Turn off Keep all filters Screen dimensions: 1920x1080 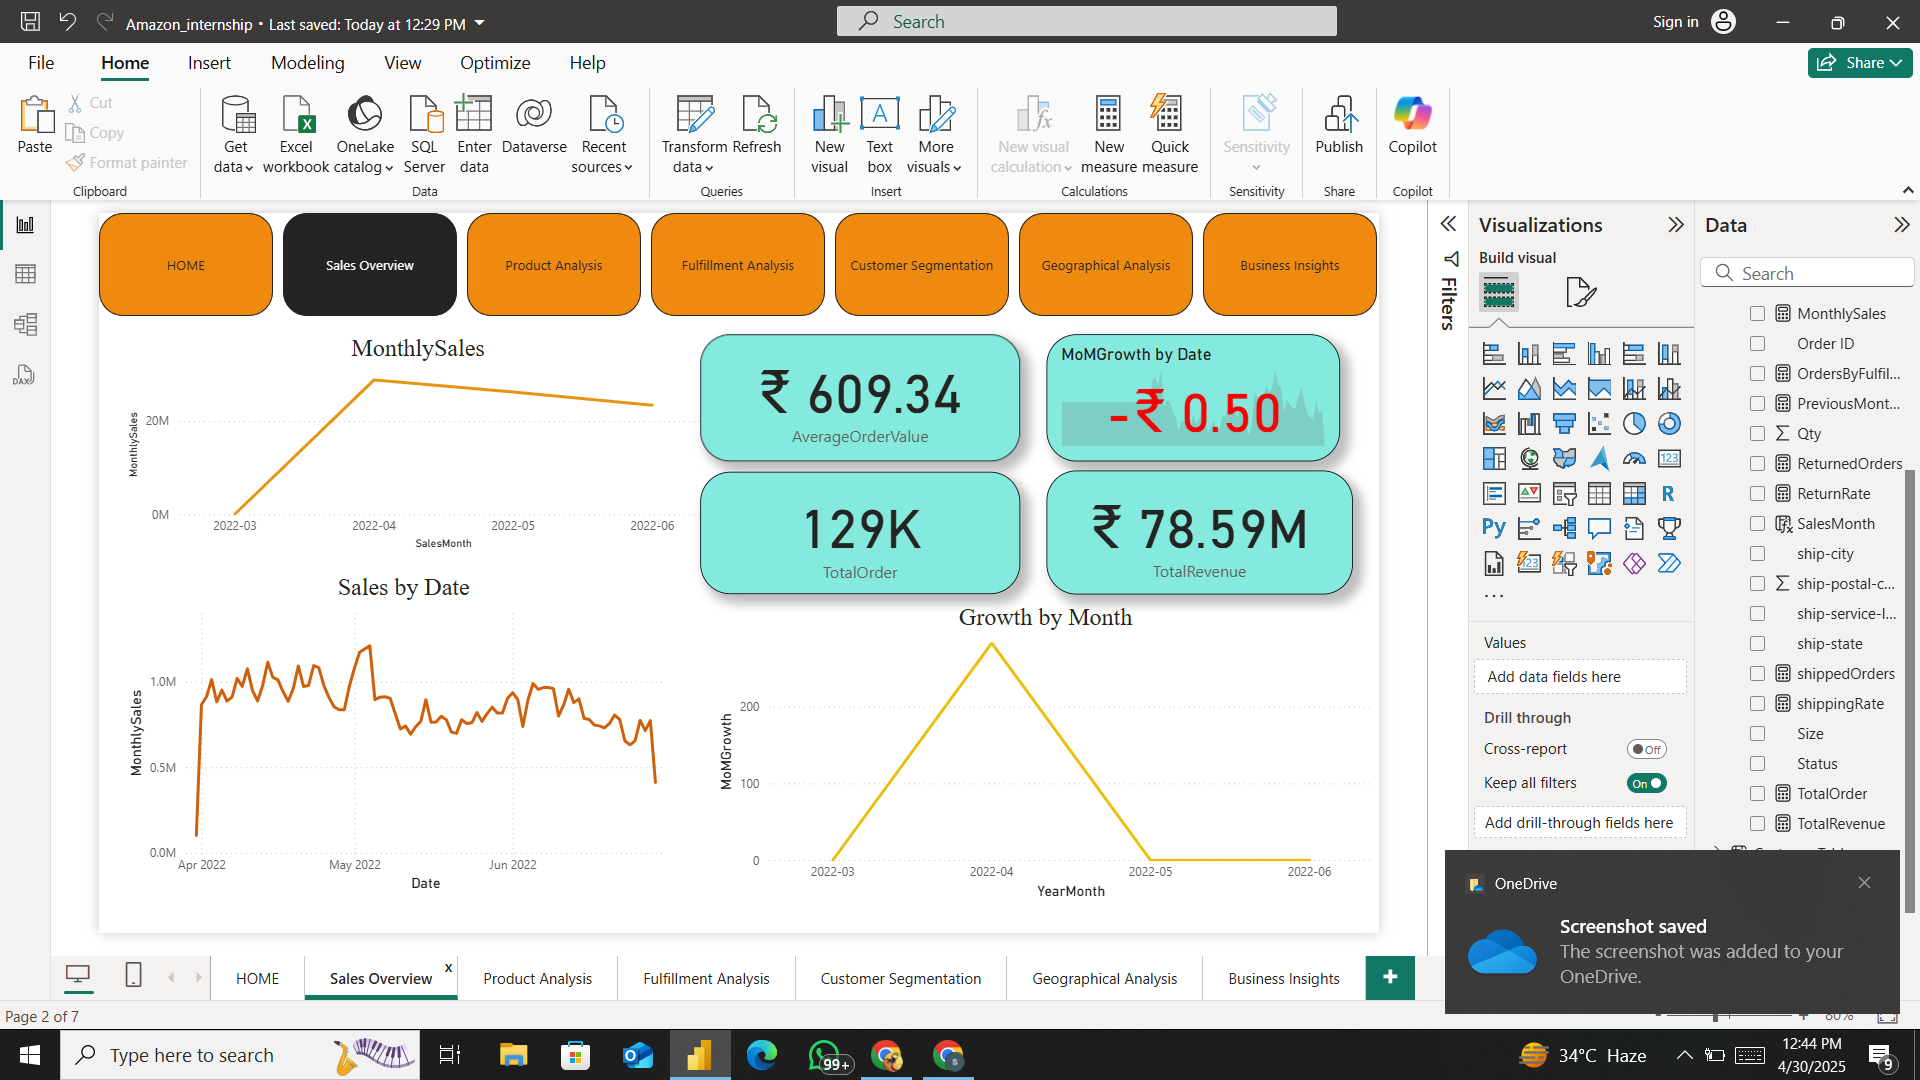coord(1646,783)
